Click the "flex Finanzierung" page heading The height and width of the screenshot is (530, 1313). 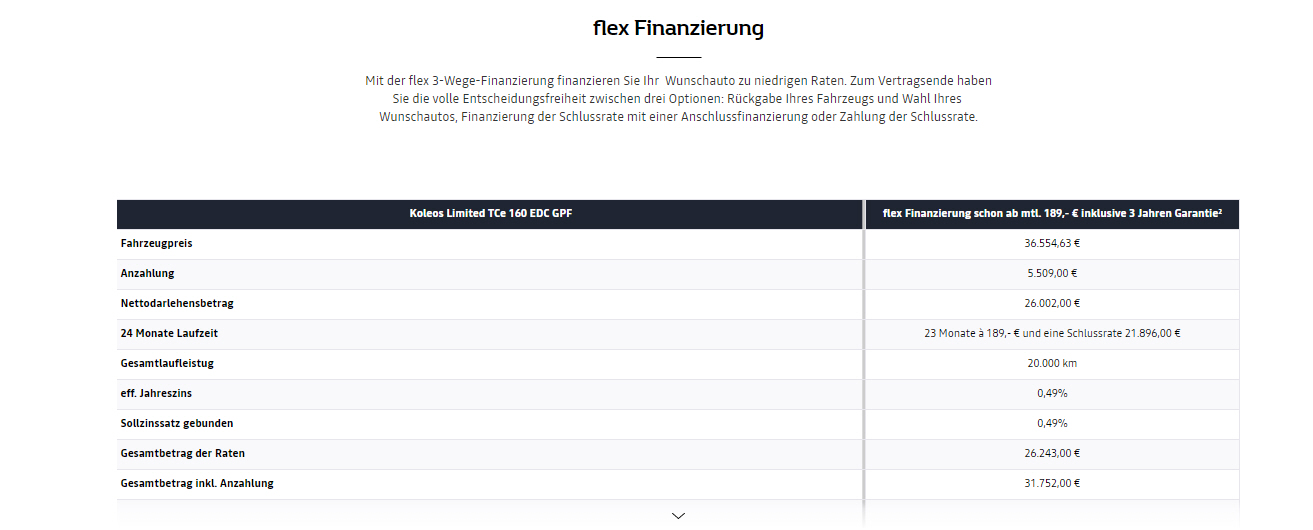(678, 28)
